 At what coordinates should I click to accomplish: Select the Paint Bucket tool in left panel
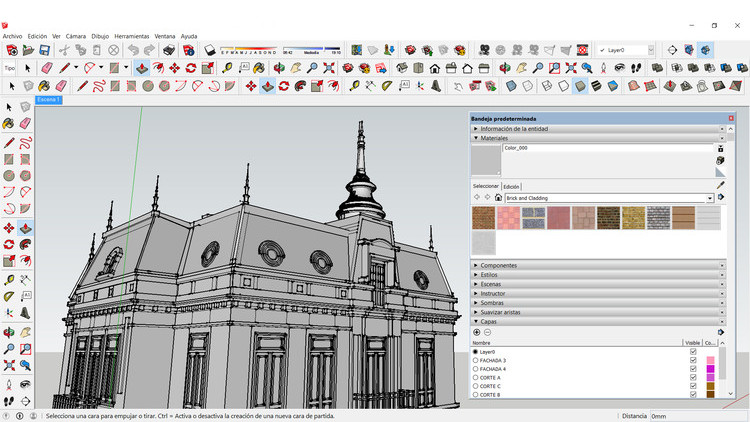tap(9, 123)
